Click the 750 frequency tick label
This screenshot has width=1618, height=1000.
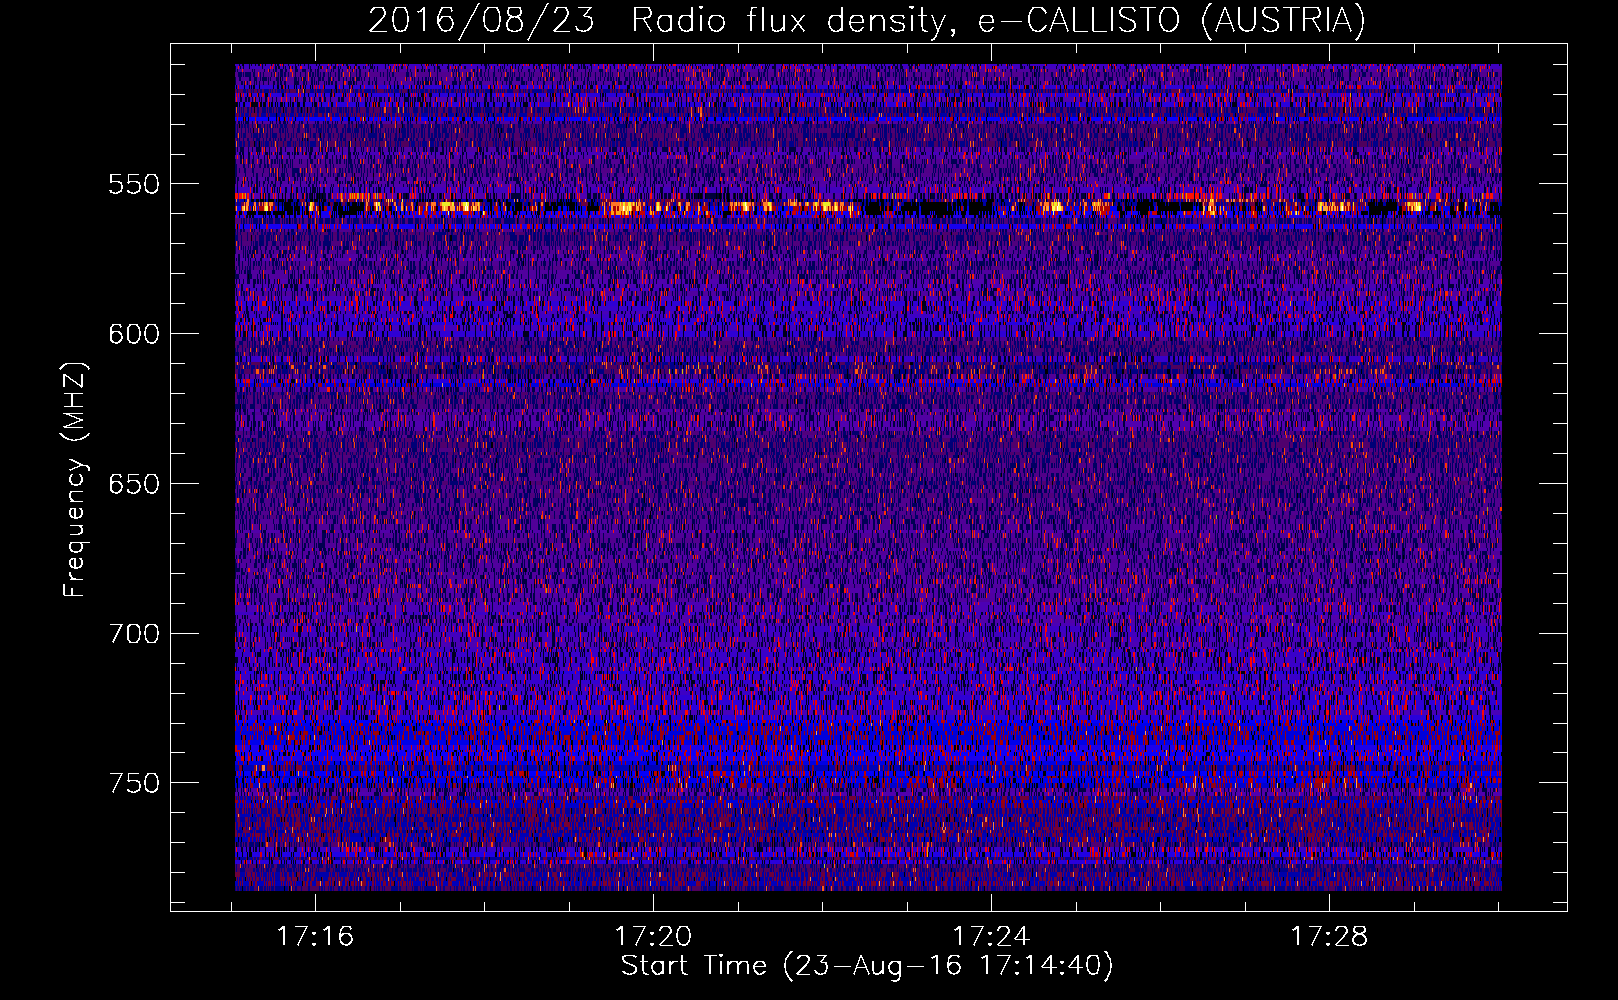(x=134, y=783)
